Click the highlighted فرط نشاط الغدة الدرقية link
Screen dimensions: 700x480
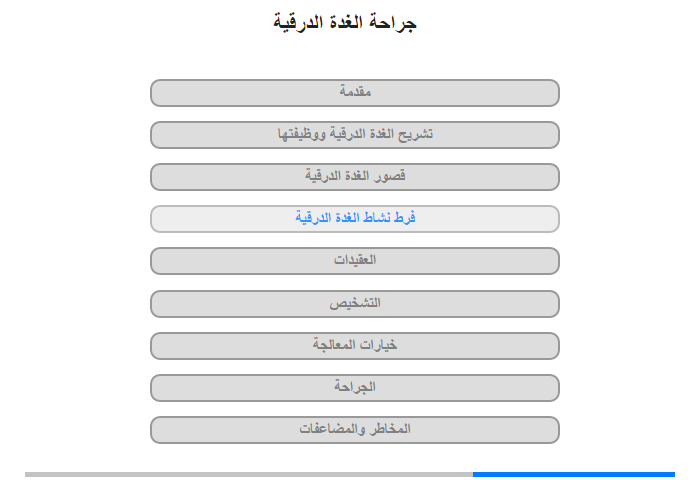coord(354,219)
